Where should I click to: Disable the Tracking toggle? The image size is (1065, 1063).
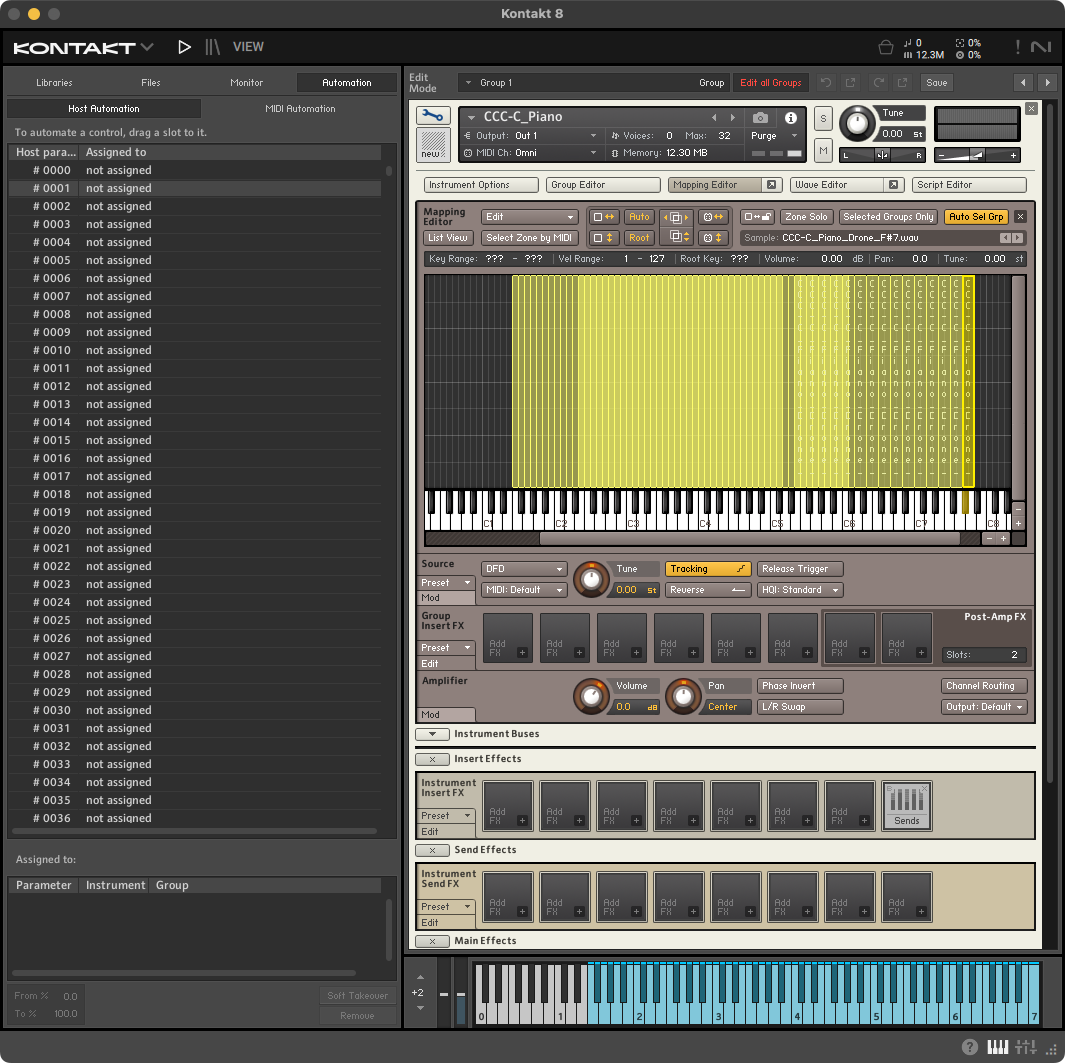(708, 569)
